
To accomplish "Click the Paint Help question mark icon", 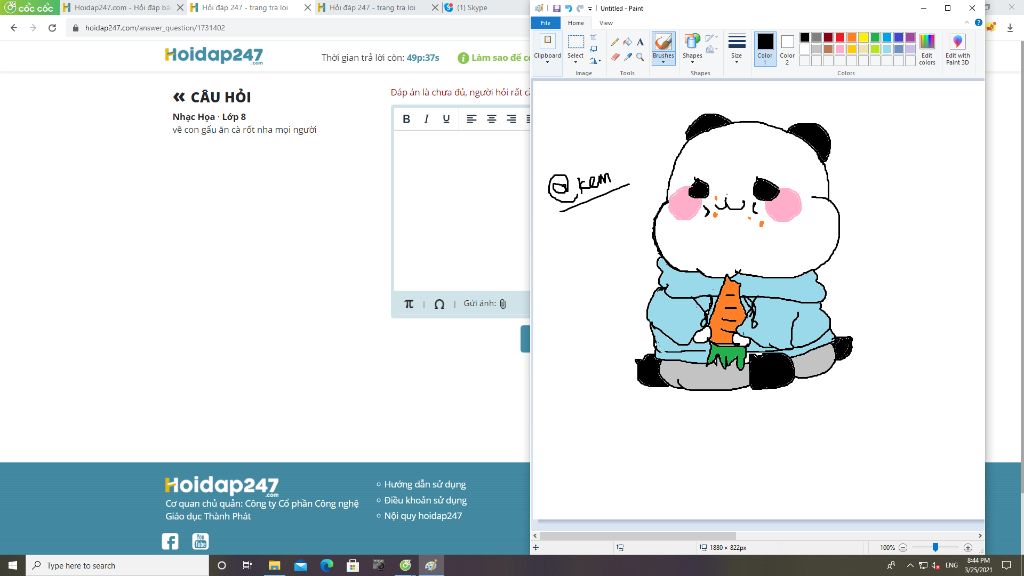I will pos(978,23).
